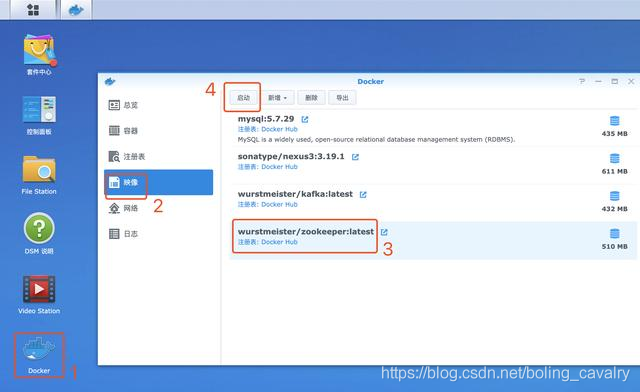Click the Docker whale icon in taskbar
The image size is (640, 392).
point(76,10)
